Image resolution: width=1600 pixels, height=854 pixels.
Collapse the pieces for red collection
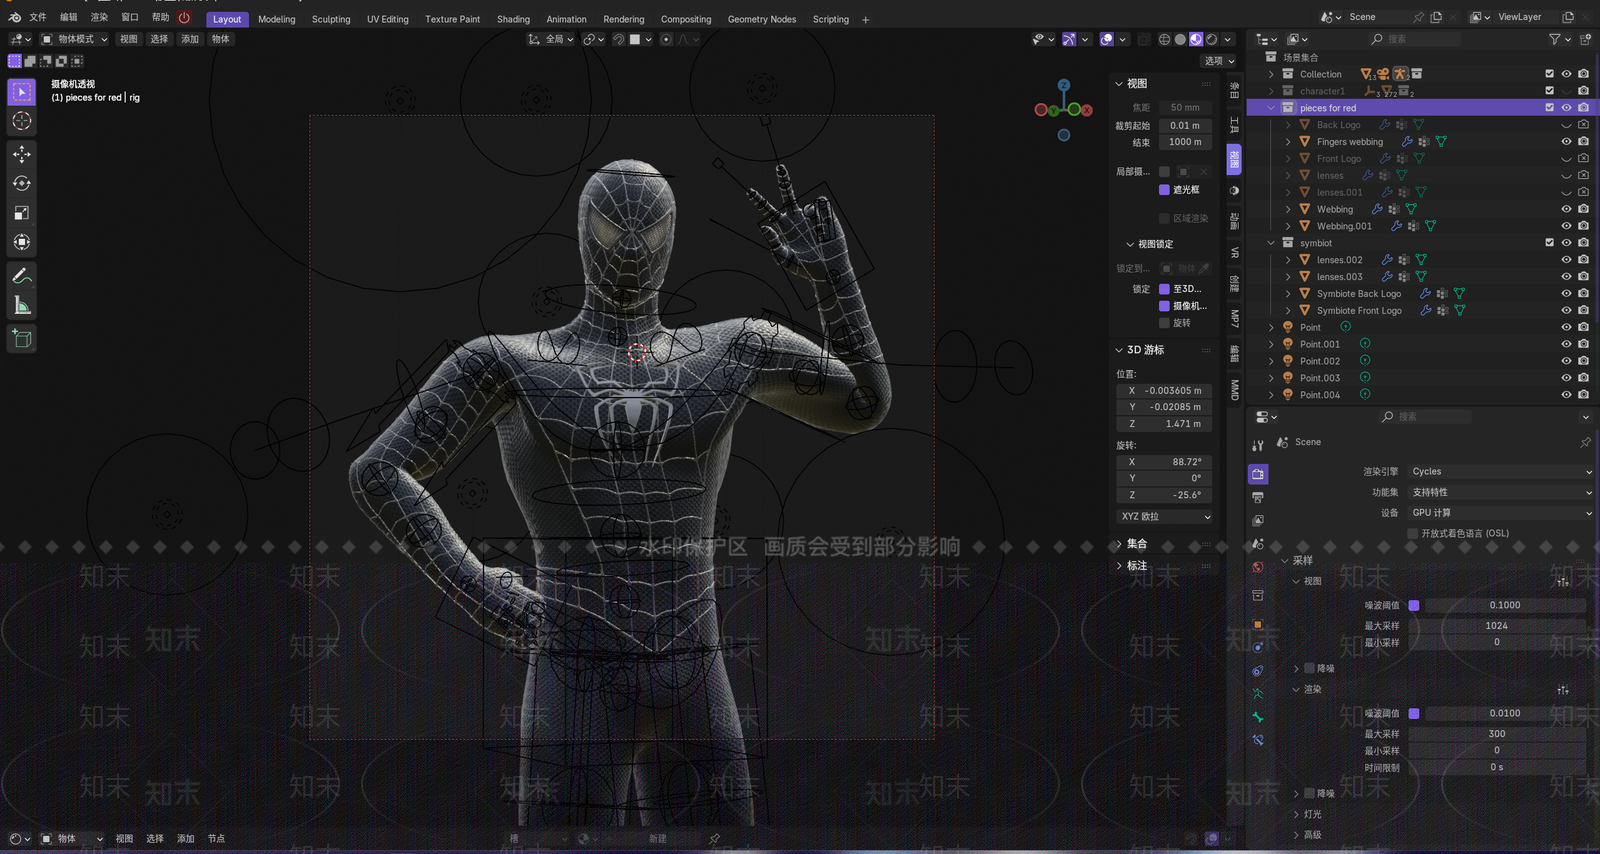[x=1271, y=108]
